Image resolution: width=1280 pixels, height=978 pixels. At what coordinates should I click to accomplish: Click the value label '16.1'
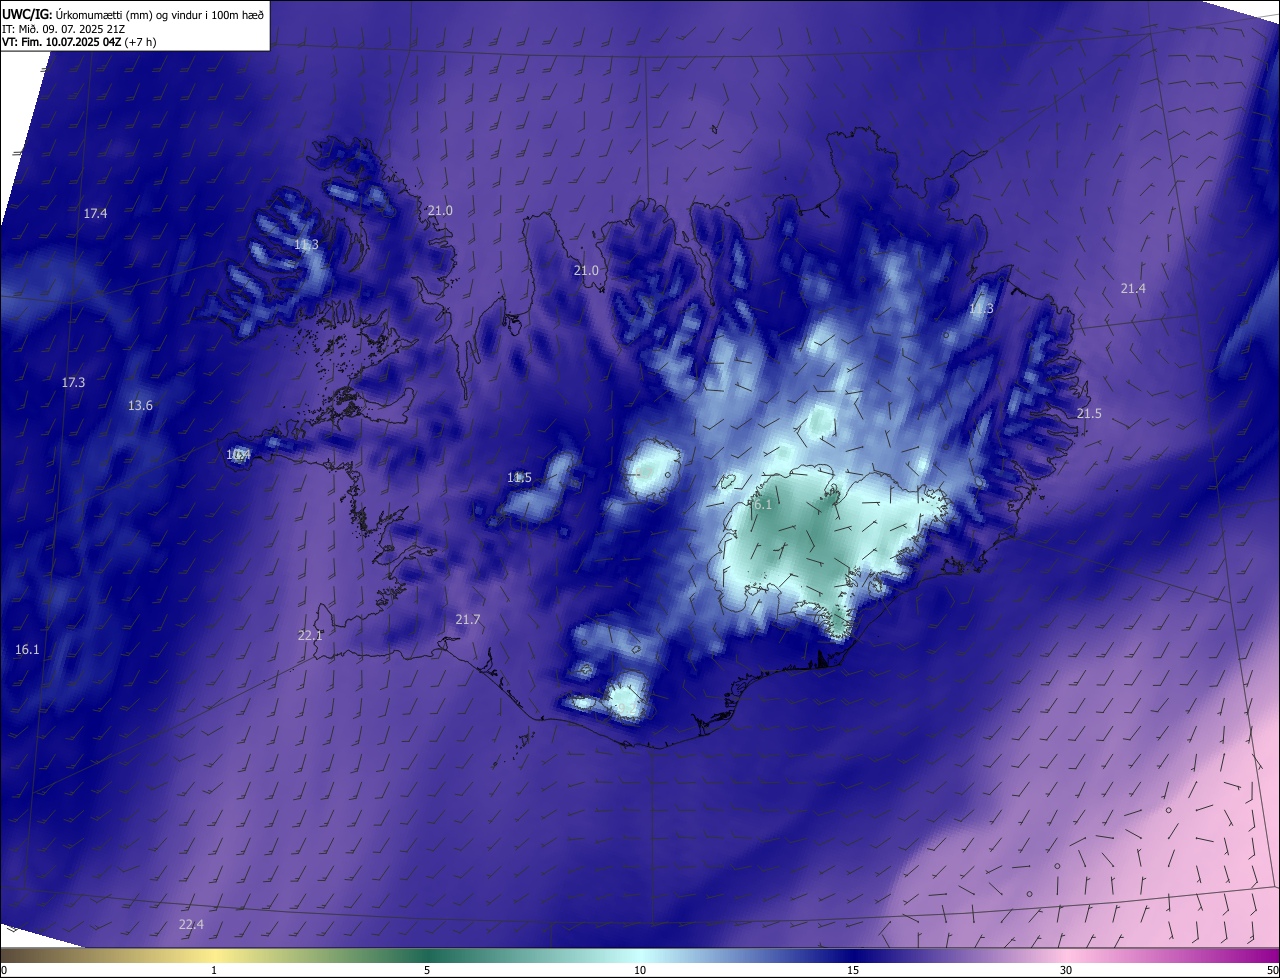27,649
